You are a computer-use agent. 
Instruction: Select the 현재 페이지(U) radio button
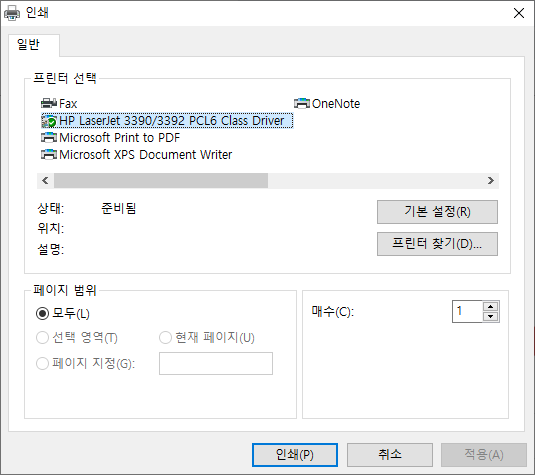point(165,338)
